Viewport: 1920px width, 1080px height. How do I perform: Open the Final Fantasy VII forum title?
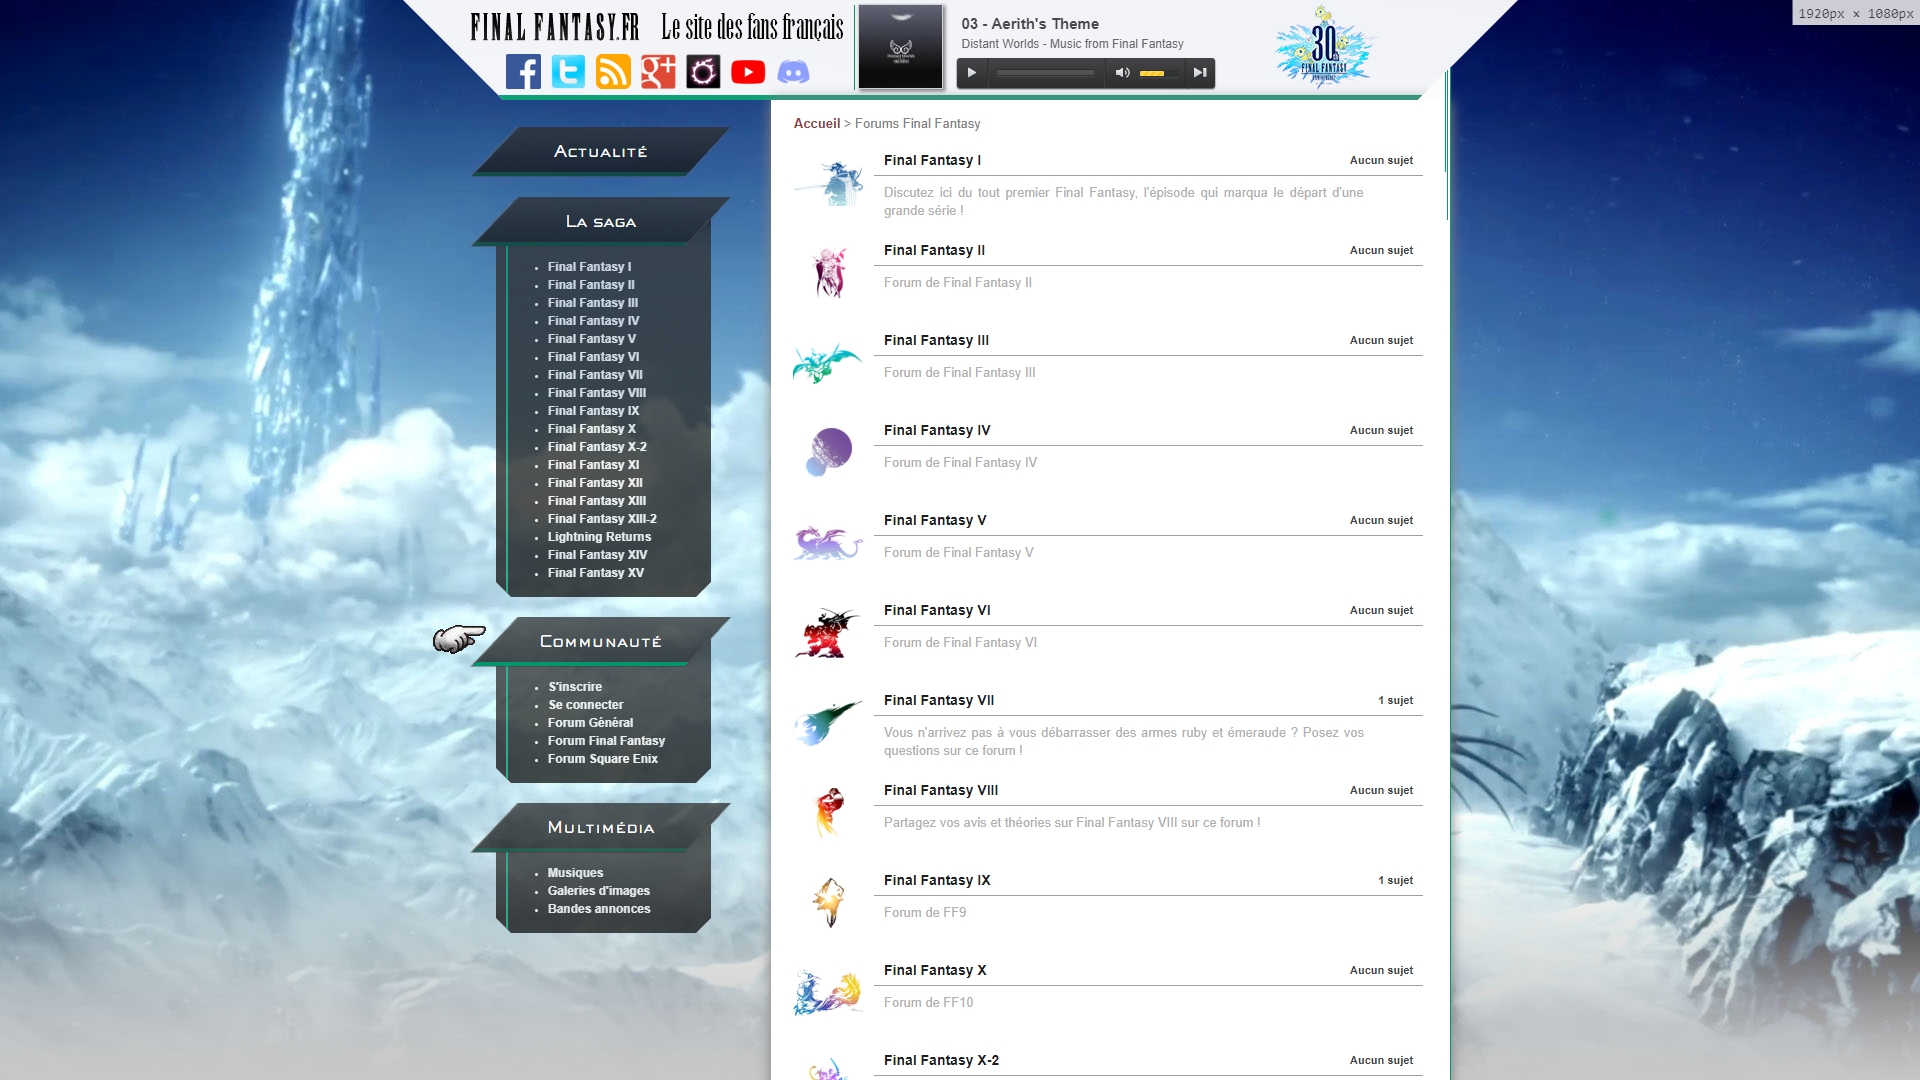click(x=939, y=700)
